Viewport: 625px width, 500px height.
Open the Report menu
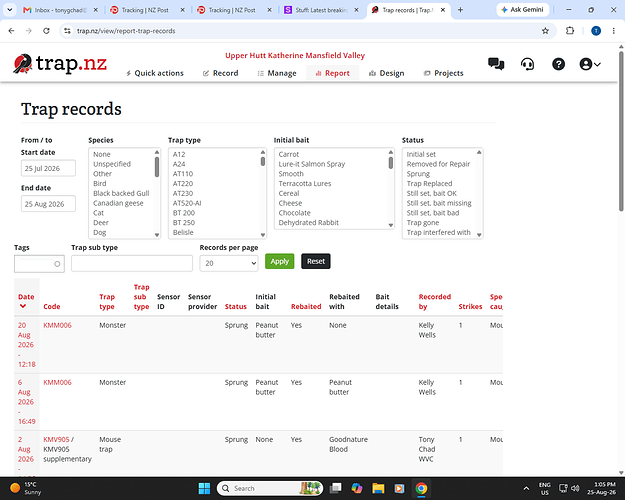[x=332, y=73]
